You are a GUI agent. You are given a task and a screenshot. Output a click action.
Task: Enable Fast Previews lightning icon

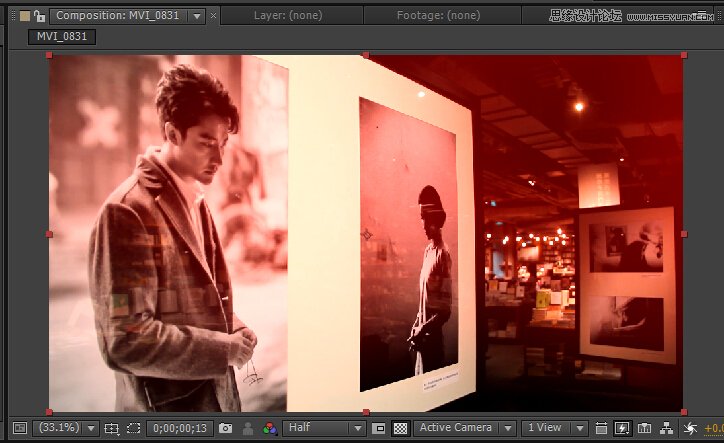click(622, 428)
